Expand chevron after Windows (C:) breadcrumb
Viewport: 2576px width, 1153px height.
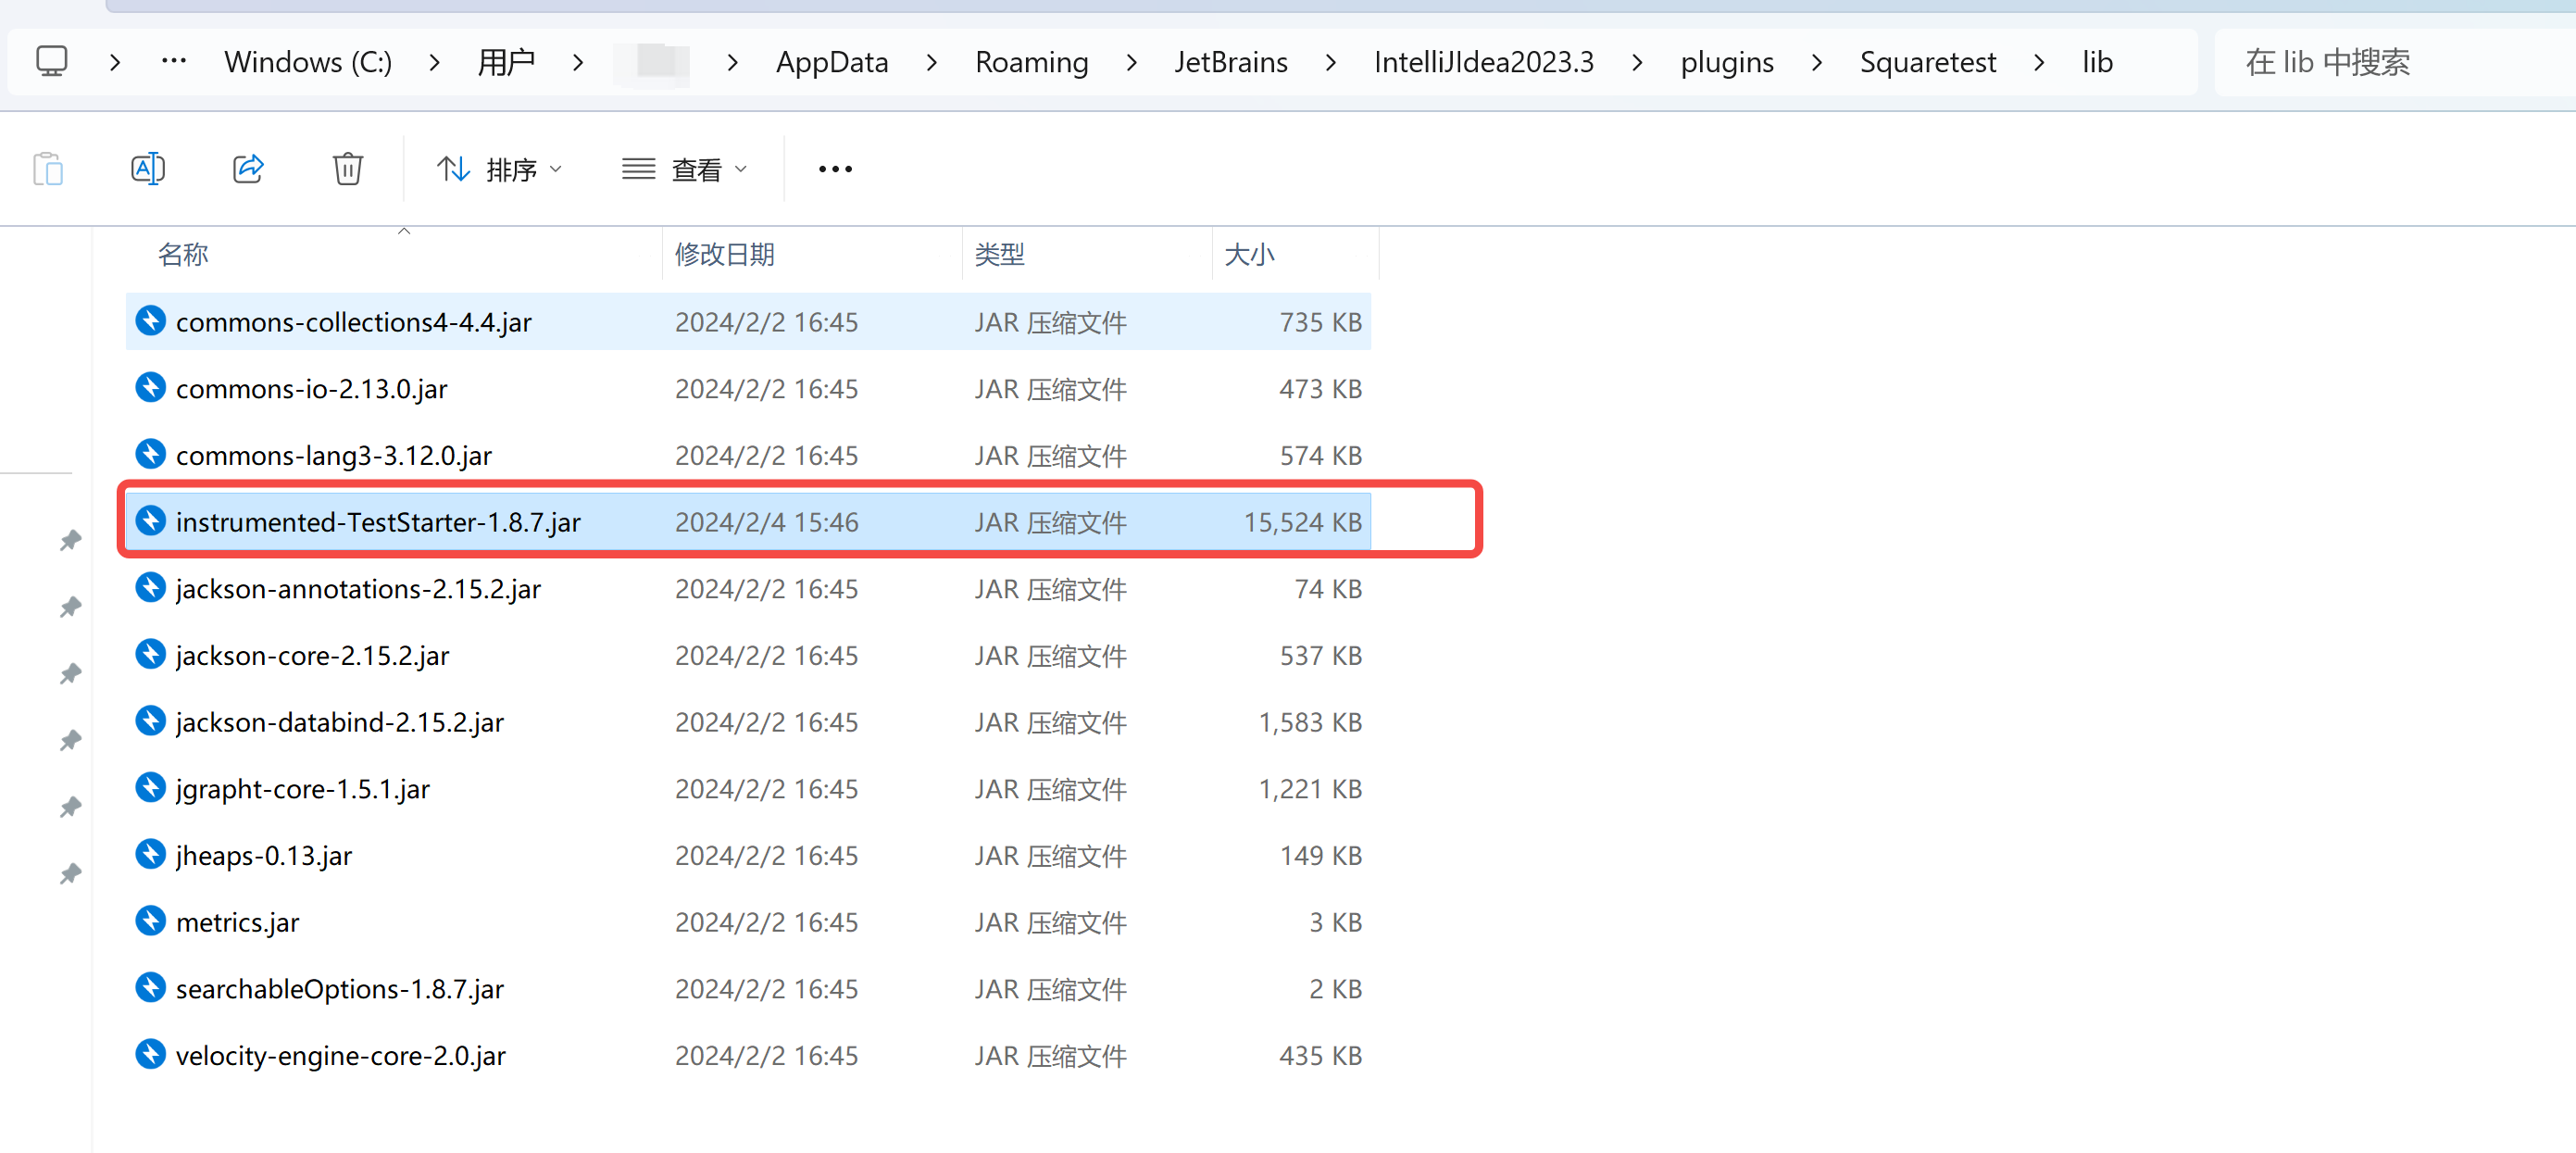tap(434, 62)
